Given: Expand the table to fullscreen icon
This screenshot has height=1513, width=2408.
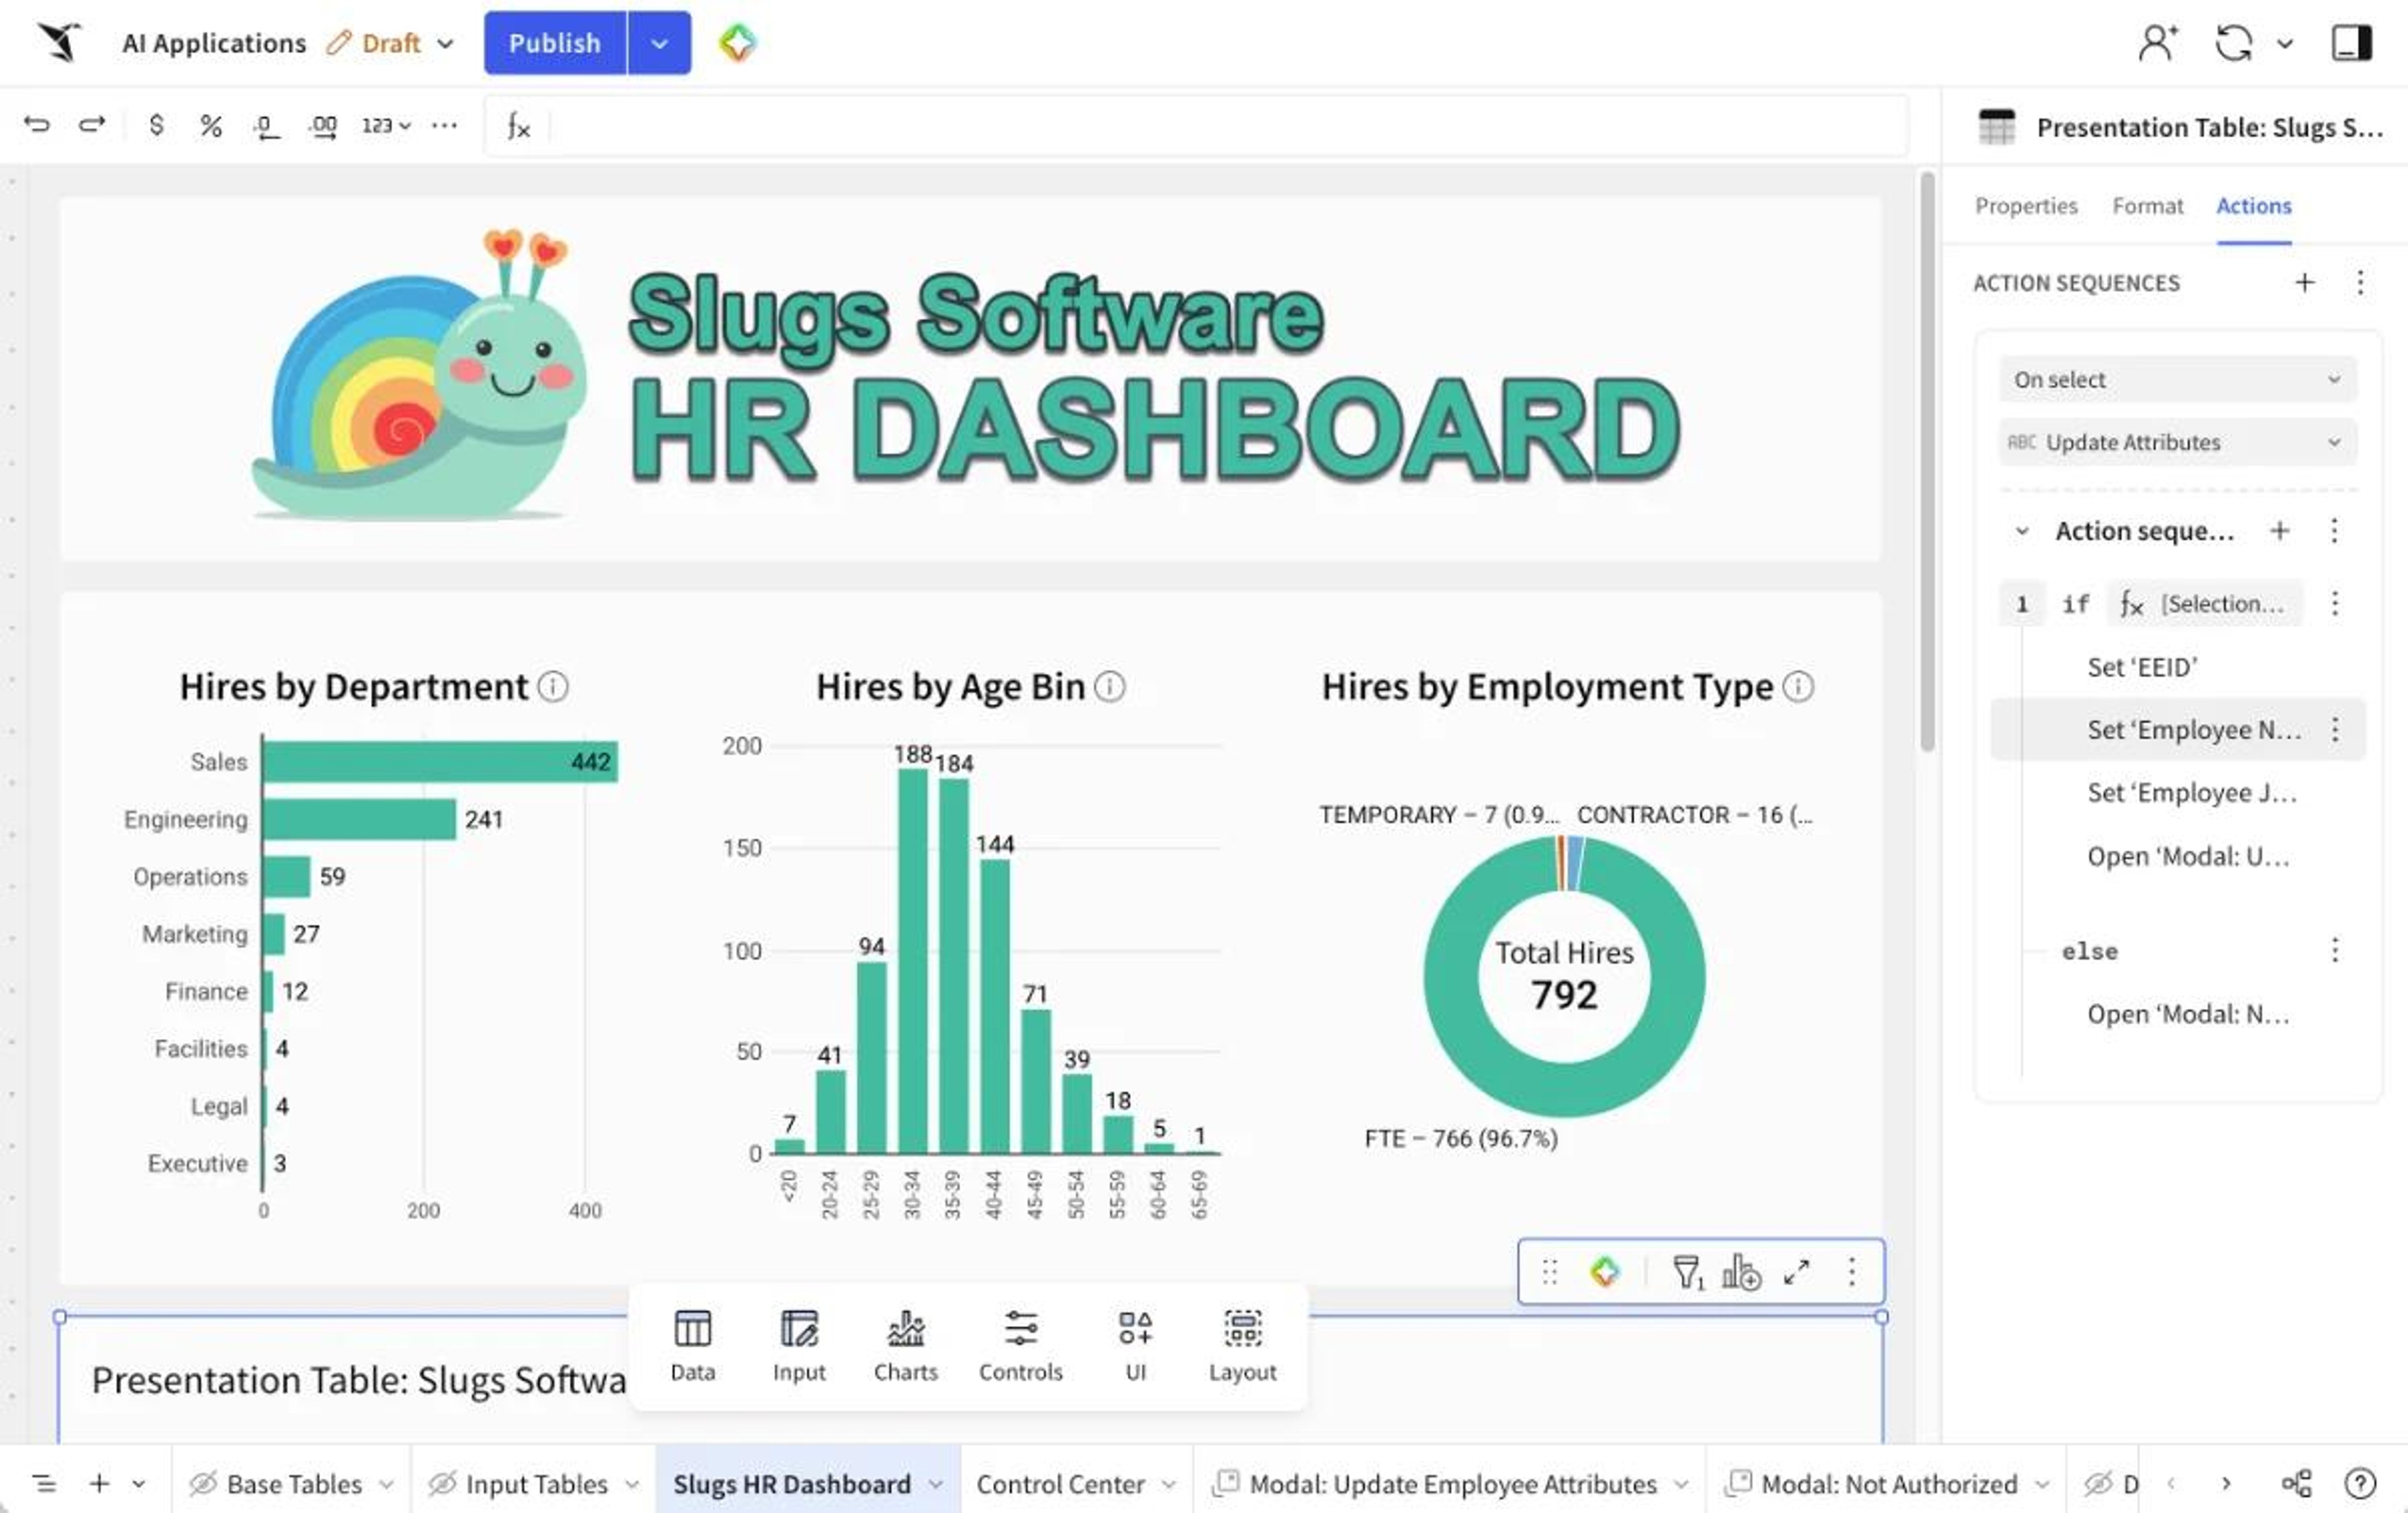Looking at the screenshot, I should coord(1797,1272).
